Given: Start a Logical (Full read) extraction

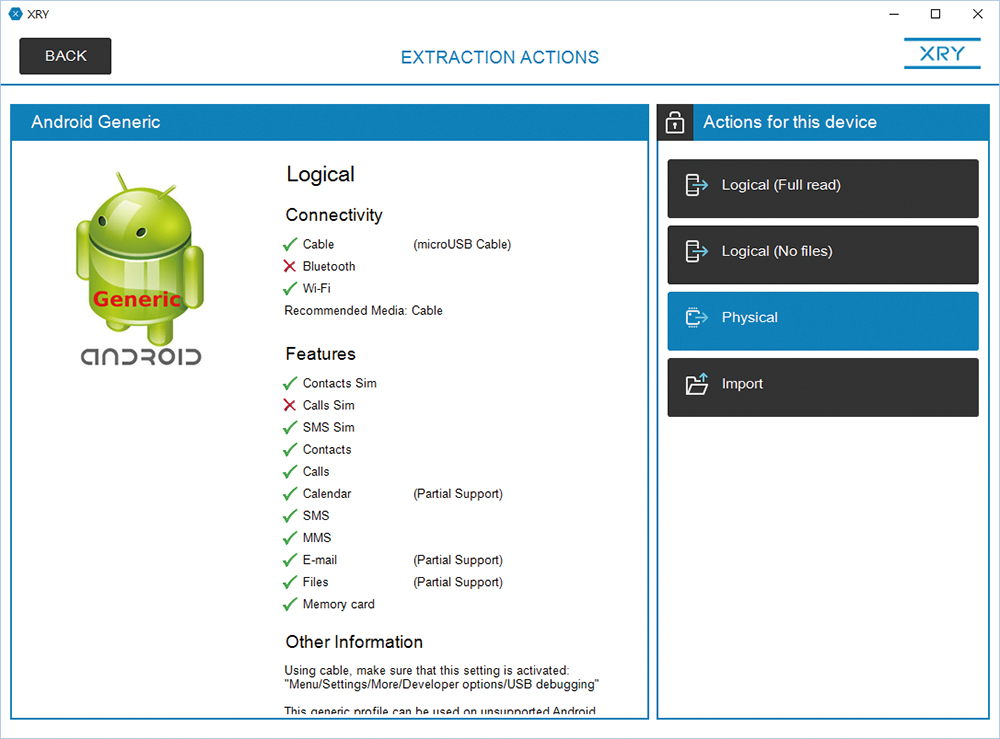Looking at the screenshot, I should pos(823,188).
